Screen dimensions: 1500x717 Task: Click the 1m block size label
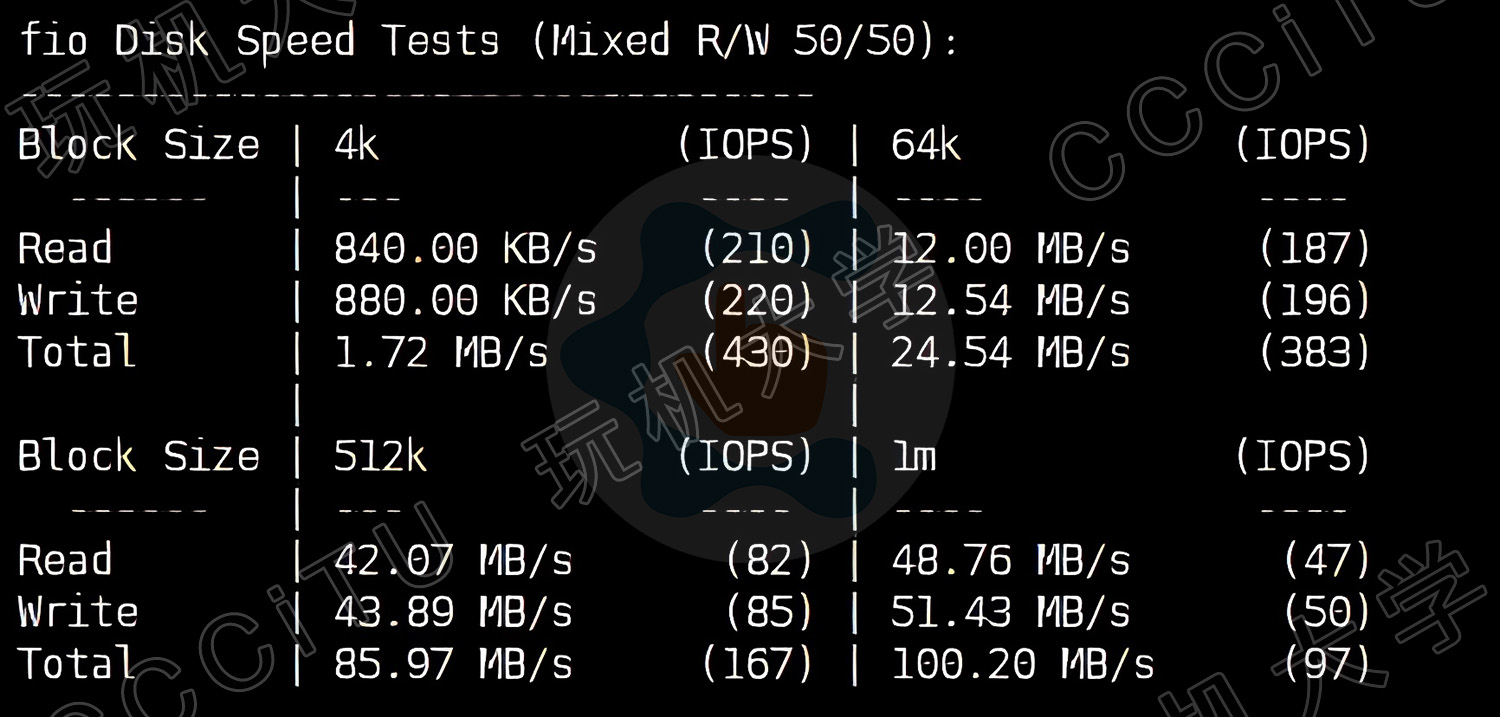coord(914,457)
